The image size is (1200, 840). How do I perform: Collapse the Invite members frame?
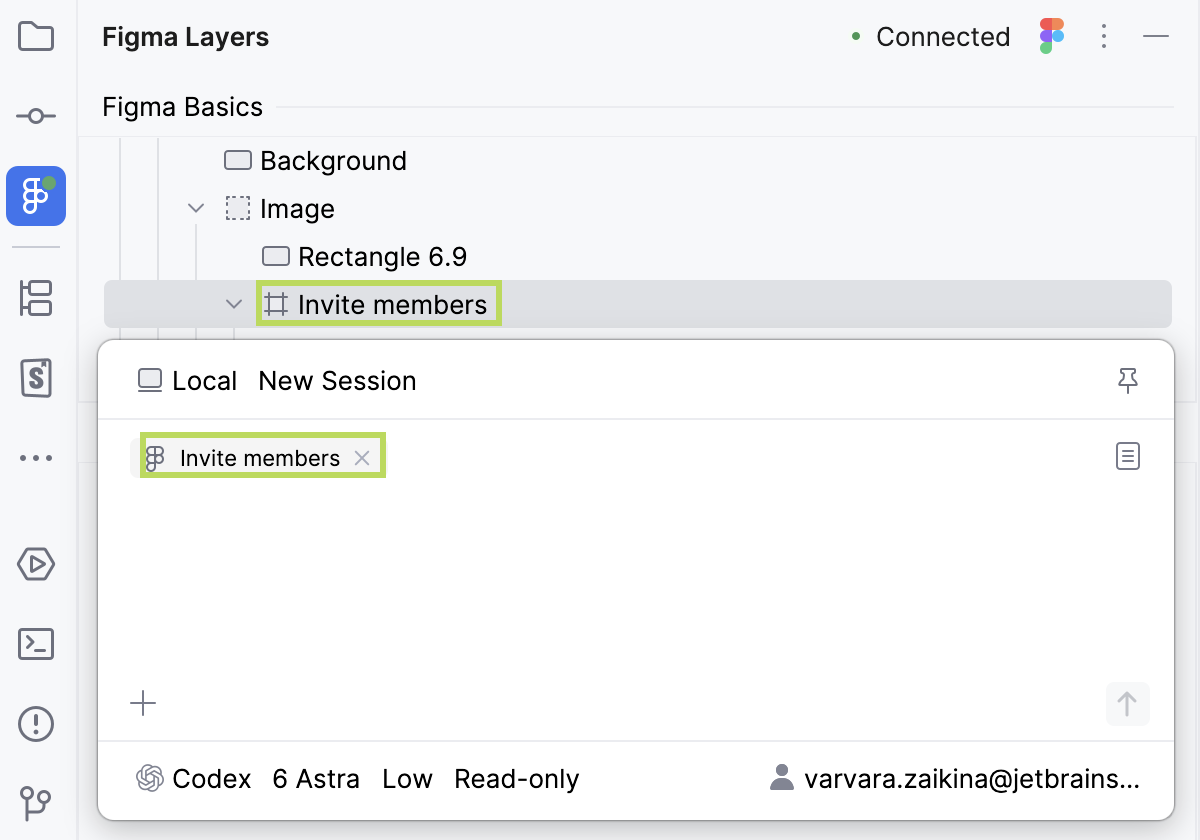click(x=234, y=304)
